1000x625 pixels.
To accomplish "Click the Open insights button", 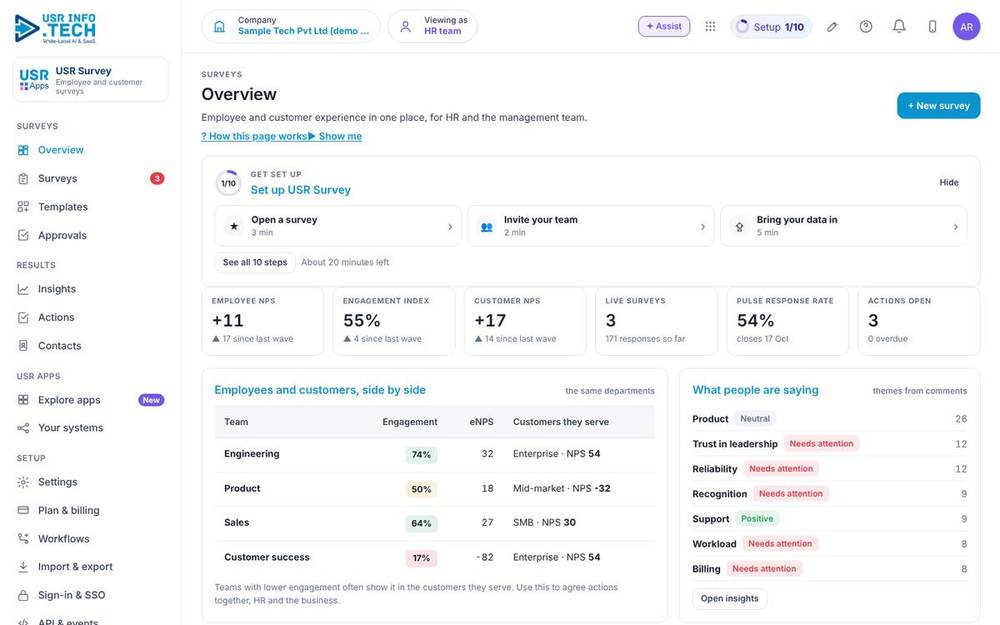I will pos(730,598).
